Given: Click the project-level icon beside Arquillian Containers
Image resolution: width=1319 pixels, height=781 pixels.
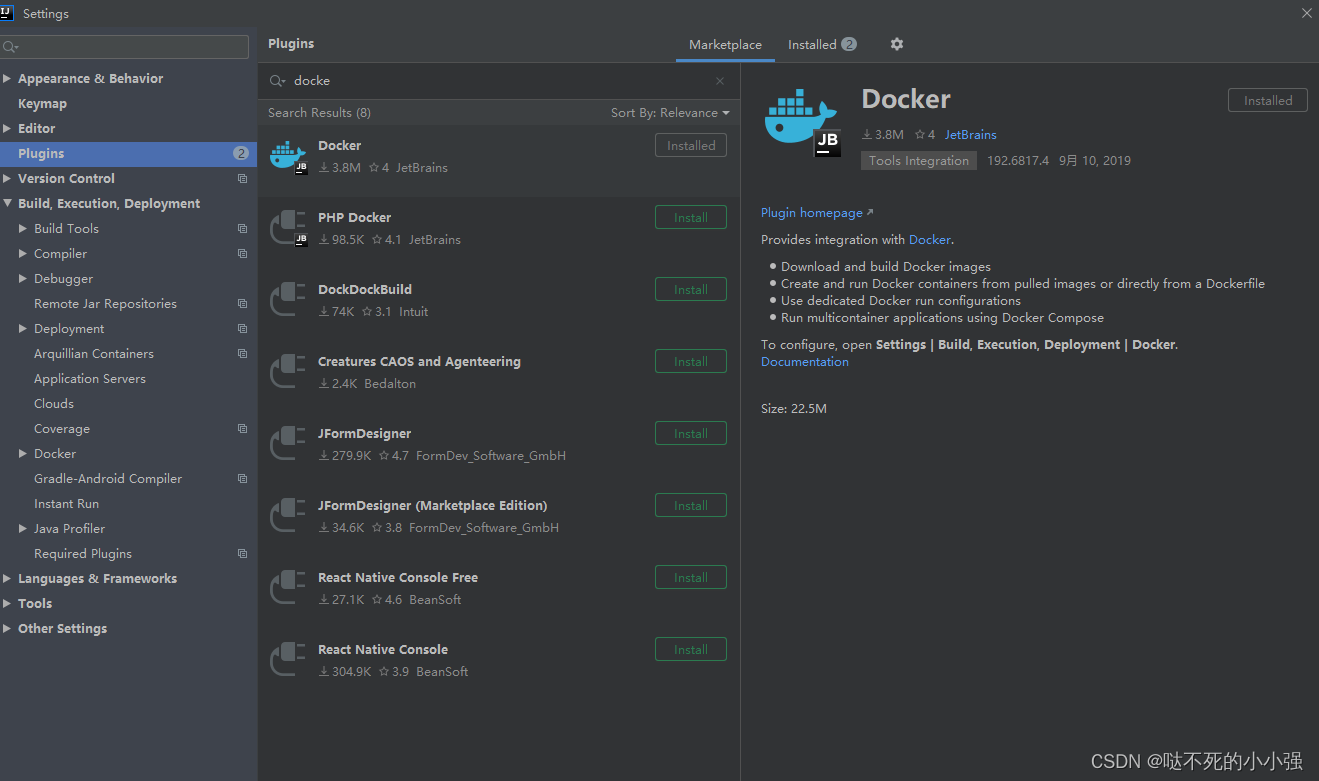Looking at the screenshot, I should coord(242,354).
